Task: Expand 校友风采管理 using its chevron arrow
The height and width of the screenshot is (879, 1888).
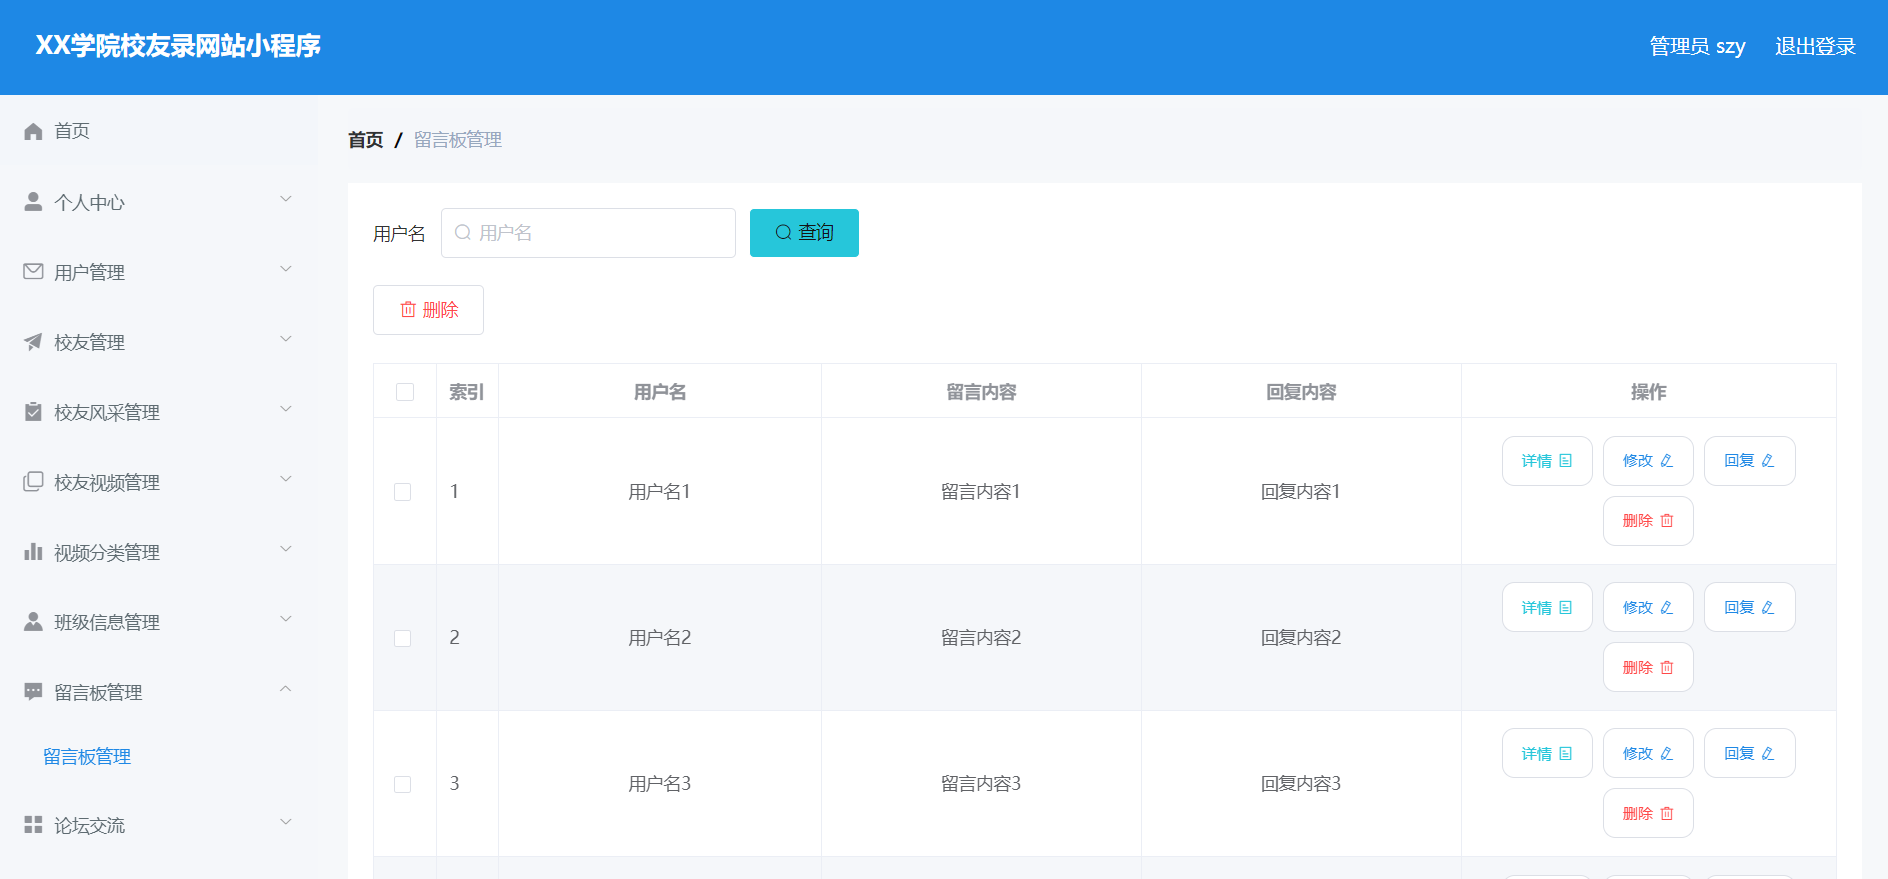Action: (x=286, y=409)
